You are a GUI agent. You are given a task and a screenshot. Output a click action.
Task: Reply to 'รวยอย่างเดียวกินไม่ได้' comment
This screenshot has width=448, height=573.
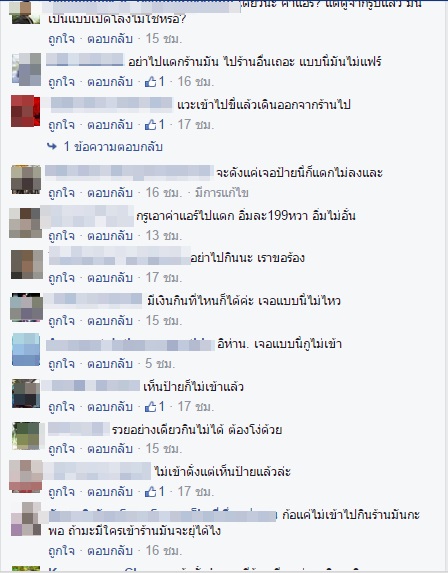click(x=110, y=448)
